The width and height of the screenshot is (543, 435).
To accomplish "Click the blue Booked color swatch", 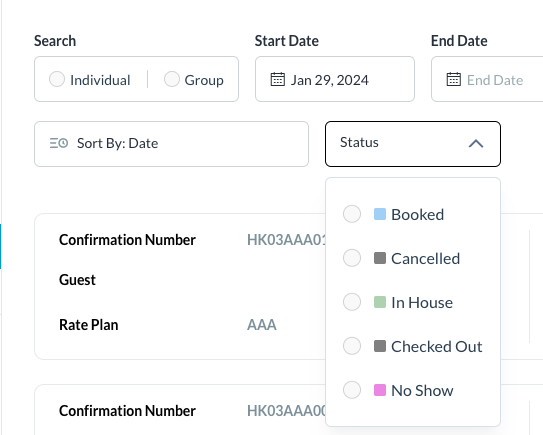I will pos(380,214).
